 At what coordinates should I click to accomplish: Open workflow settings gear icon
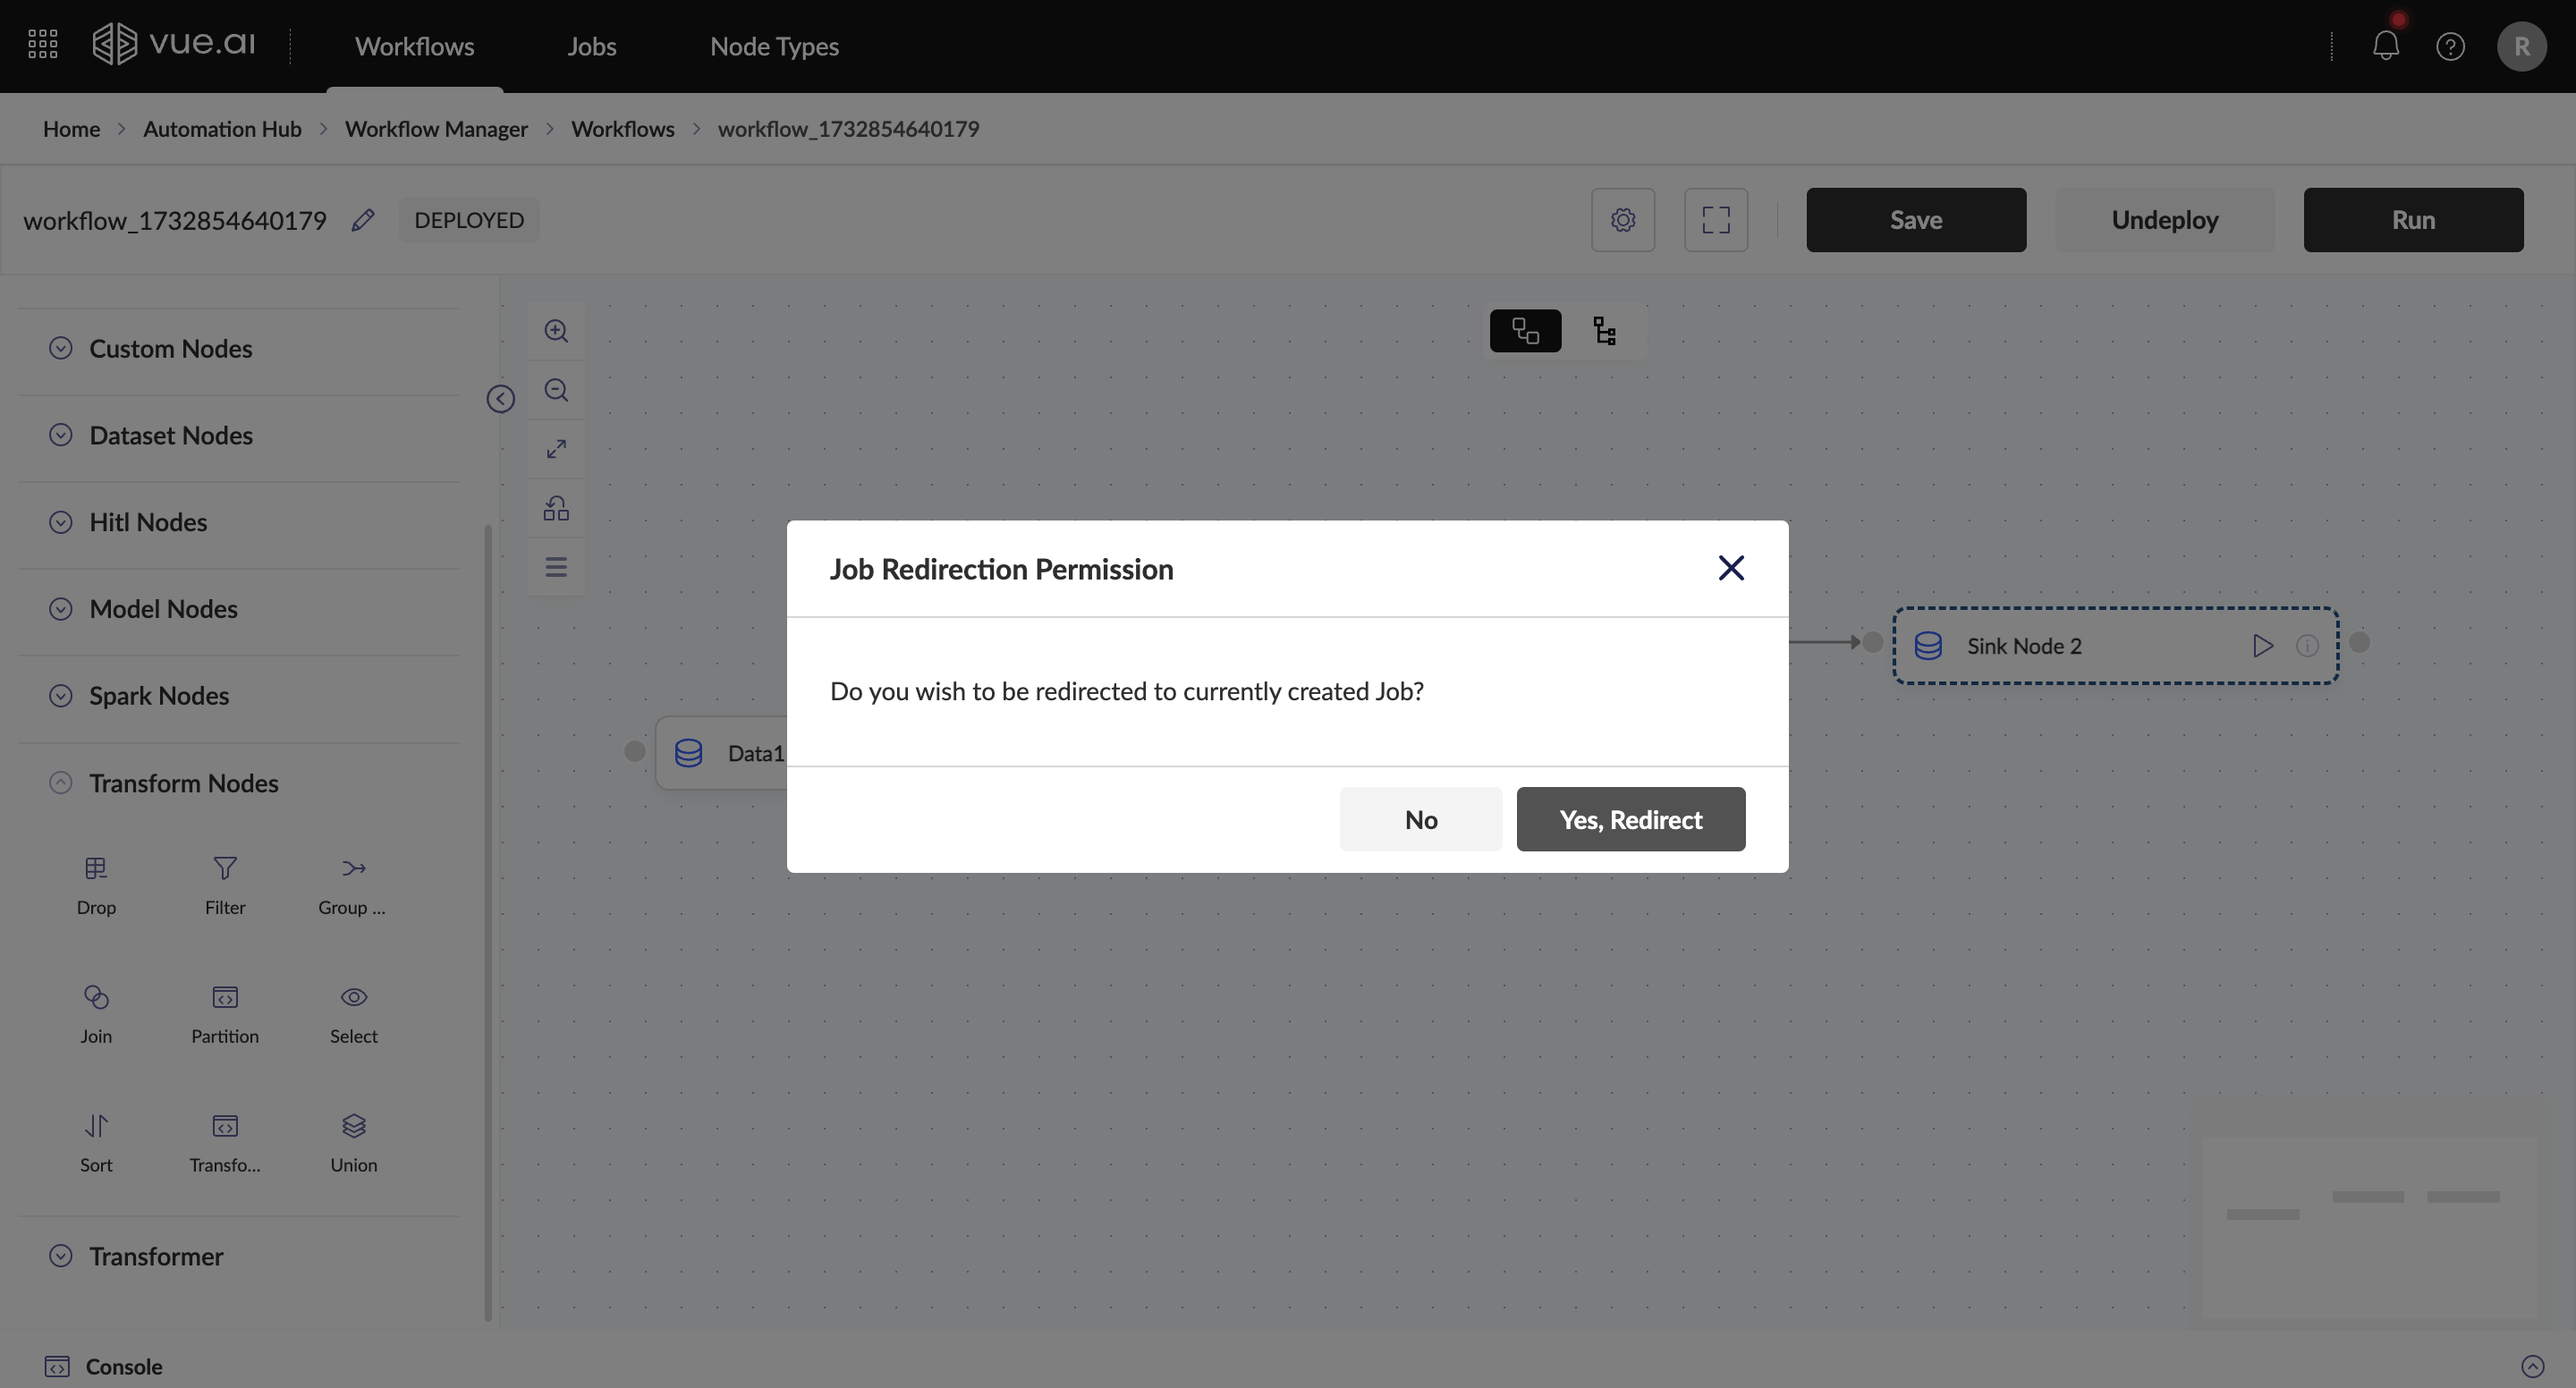click(1622, 220)
